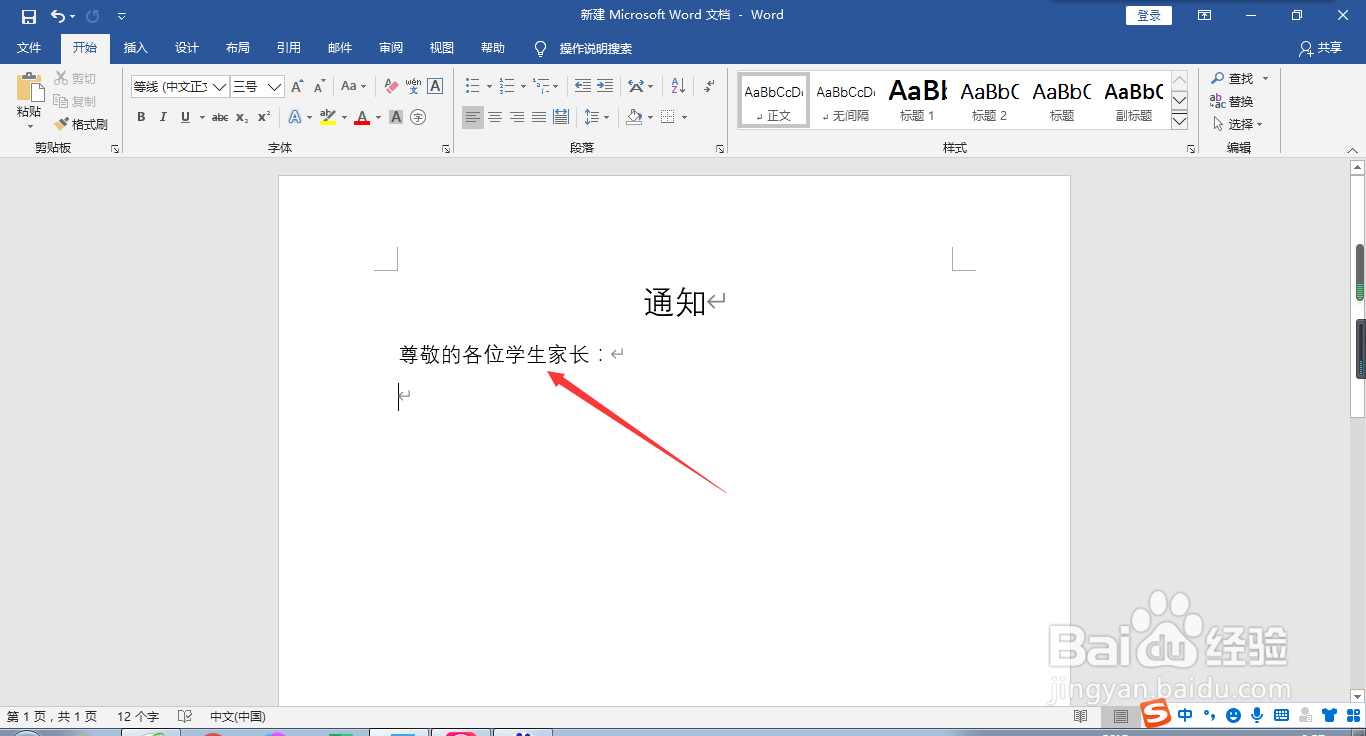Click the Sogou input method S icon
The height and width of the screenshot is (736, 1366).
pyautogui.click(x=1157, y=714)
